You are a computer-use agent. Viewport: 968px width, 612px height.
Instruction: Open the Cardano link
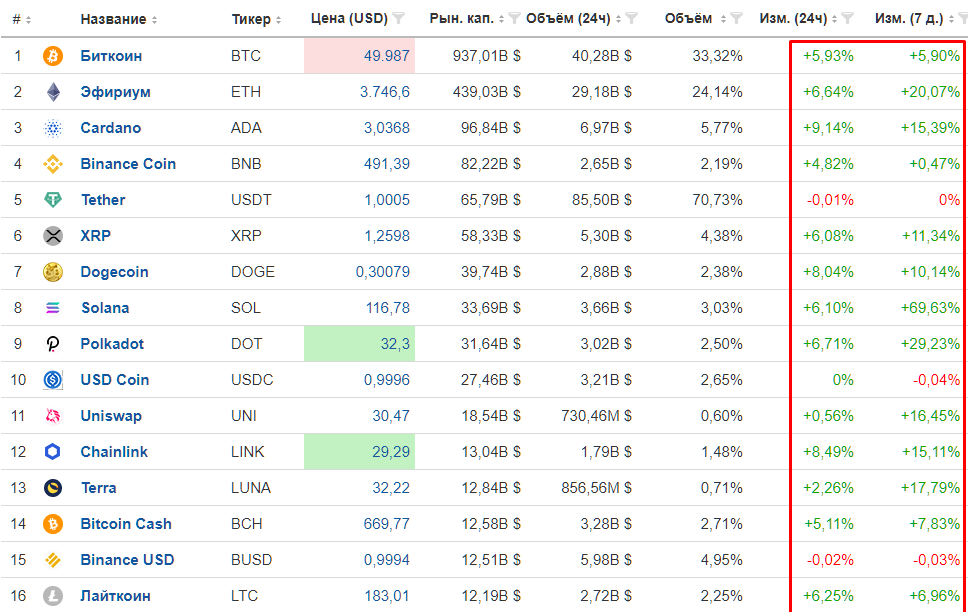[111, 128]
